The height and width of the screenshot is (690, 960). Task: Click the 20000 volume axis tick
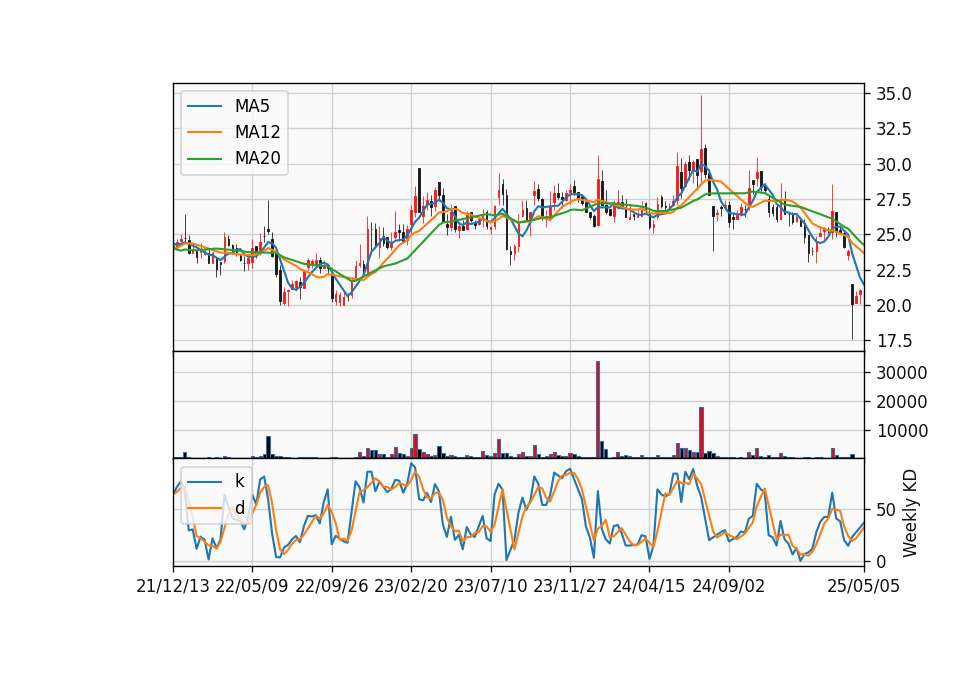pos(902,402)
